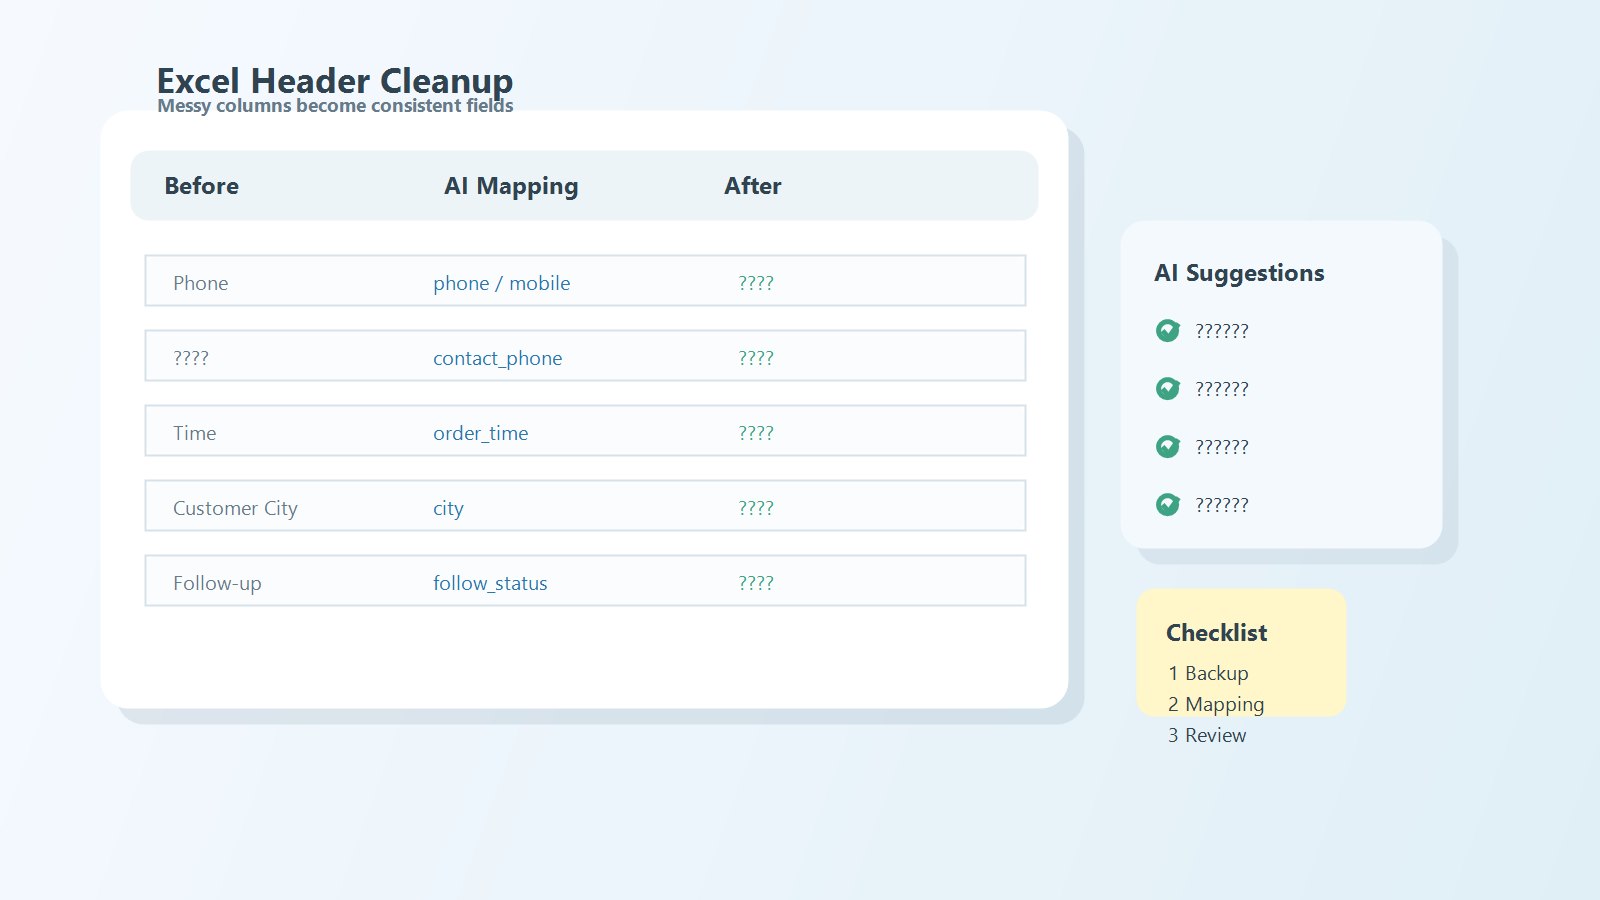This screenshot has height=900, width=1600.
Task: Click the Review checklist item
Action: point(1207,735)
